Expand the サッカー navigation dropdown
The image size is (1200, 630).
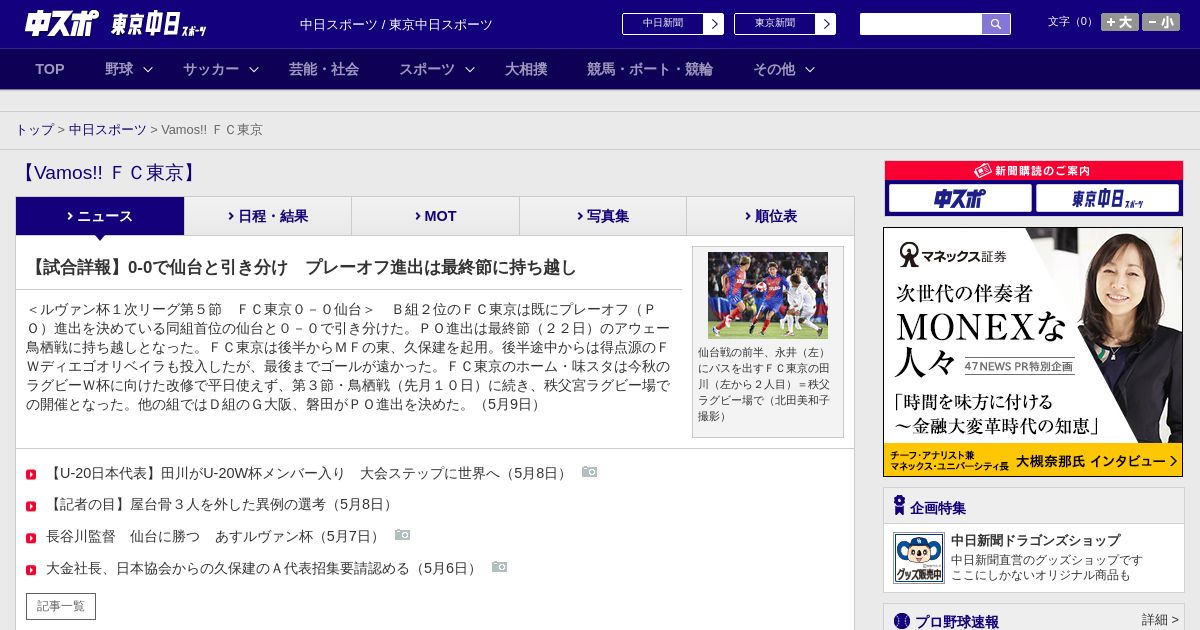(x=221, y=69)
